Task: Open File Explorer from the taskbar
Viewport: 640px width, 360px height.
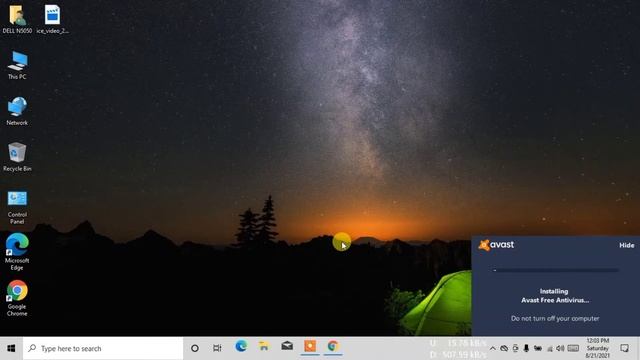Action: pos(264,347)
